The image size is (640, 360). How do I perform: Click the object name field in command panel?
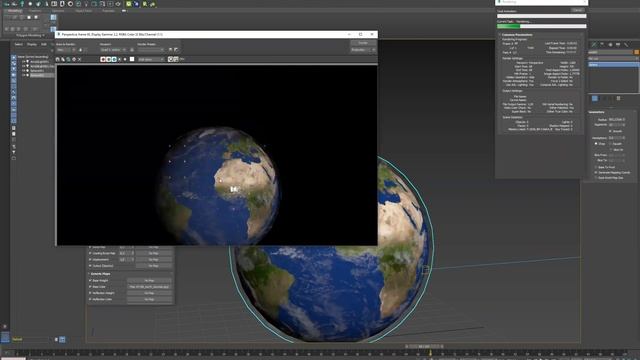[610, 52]
